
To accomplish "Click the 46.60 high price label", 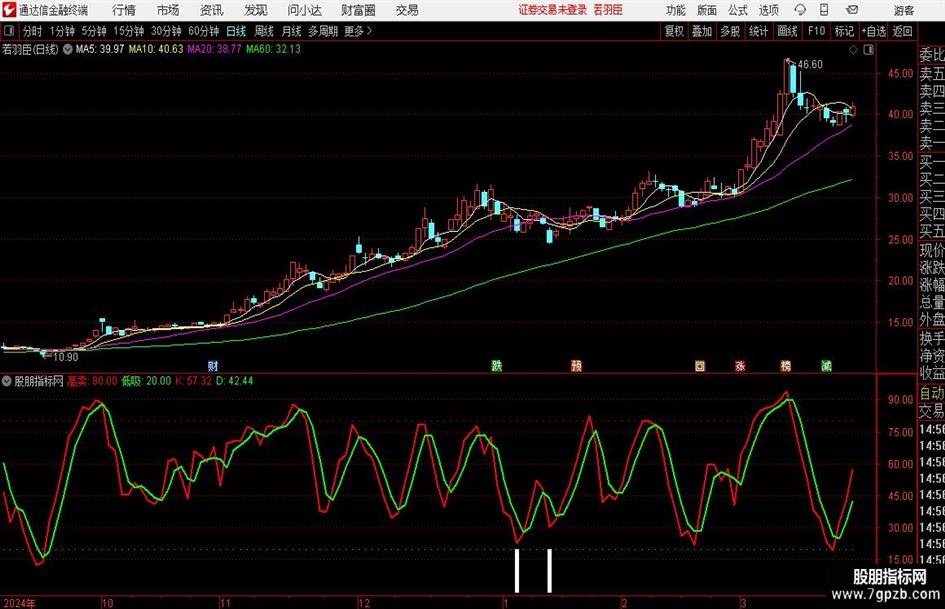I will click(x=810, y=65).
